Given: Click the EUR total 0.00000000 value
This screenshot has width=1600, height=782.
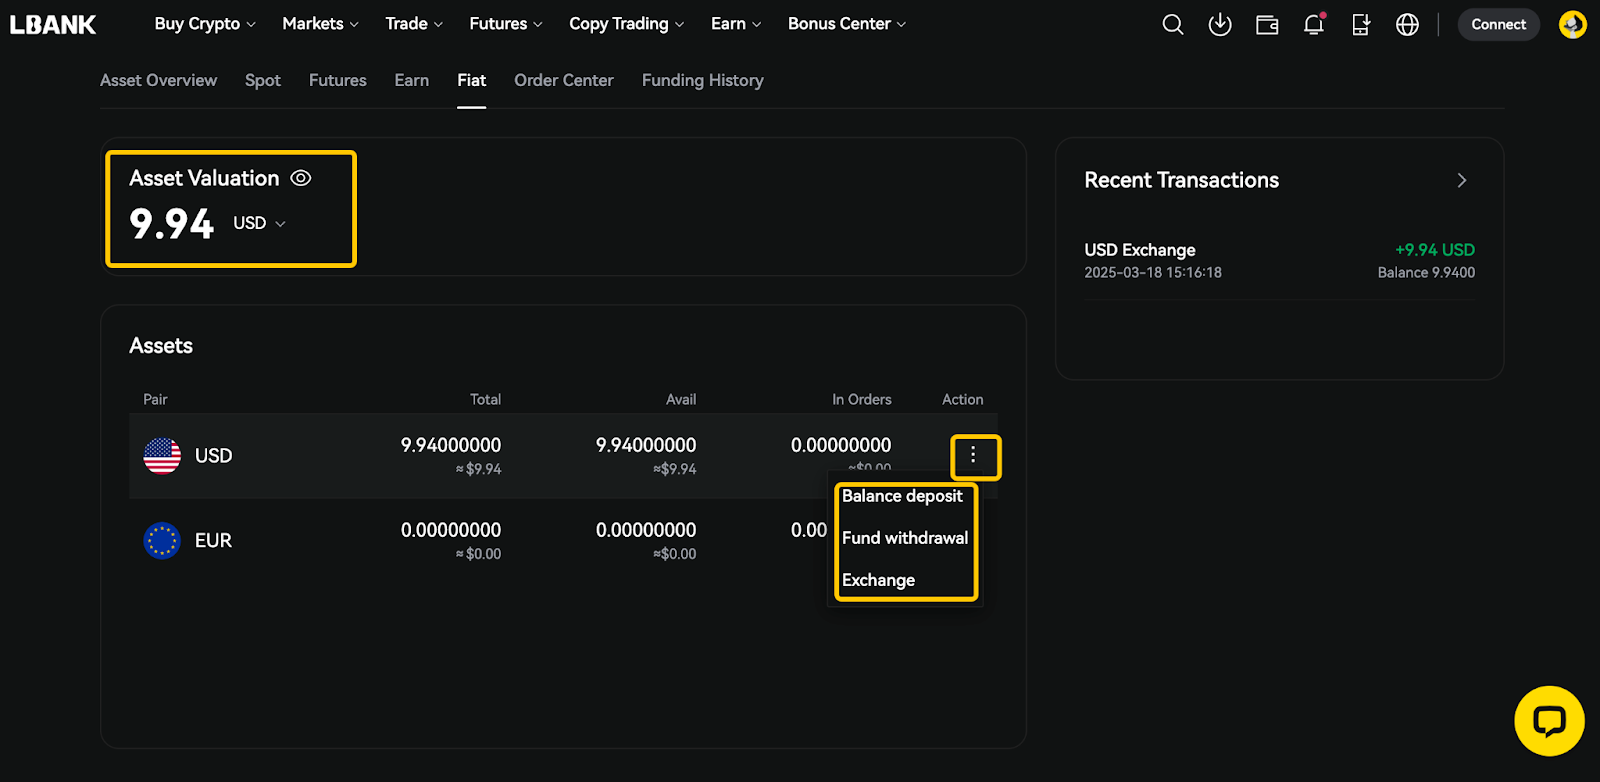Looking at the screenshot, I should click(x=451, y=530).
